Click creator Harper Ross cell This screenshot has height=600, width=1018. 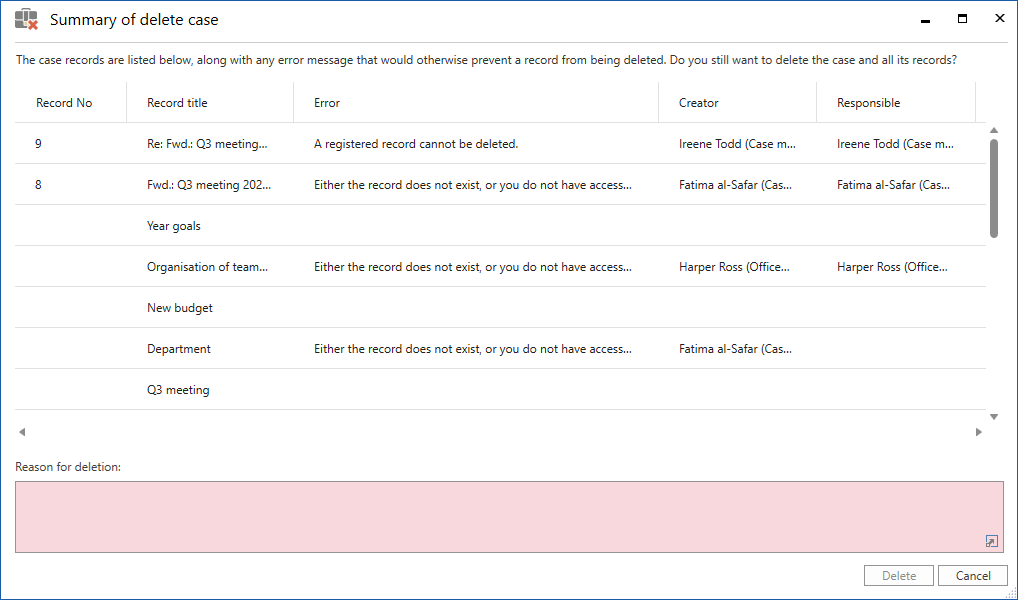coord(734,266)
